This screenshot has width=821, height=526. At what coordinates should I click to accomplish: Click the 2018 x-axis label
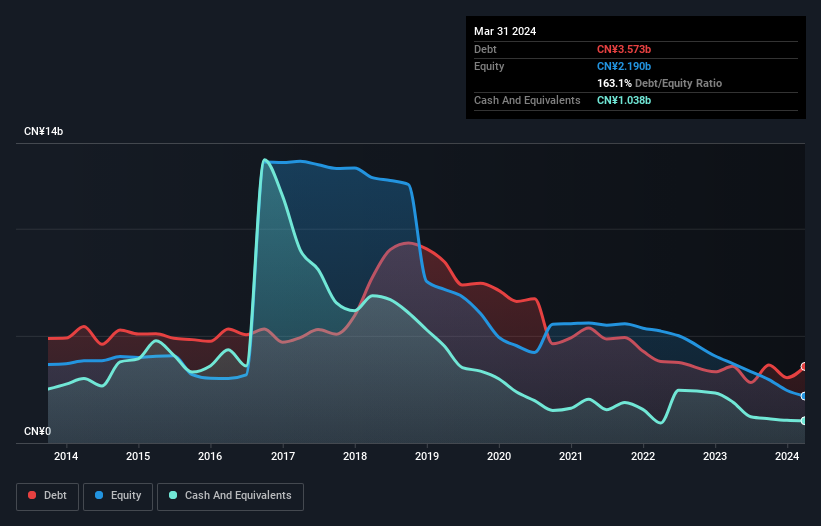[x=355, y=456]
